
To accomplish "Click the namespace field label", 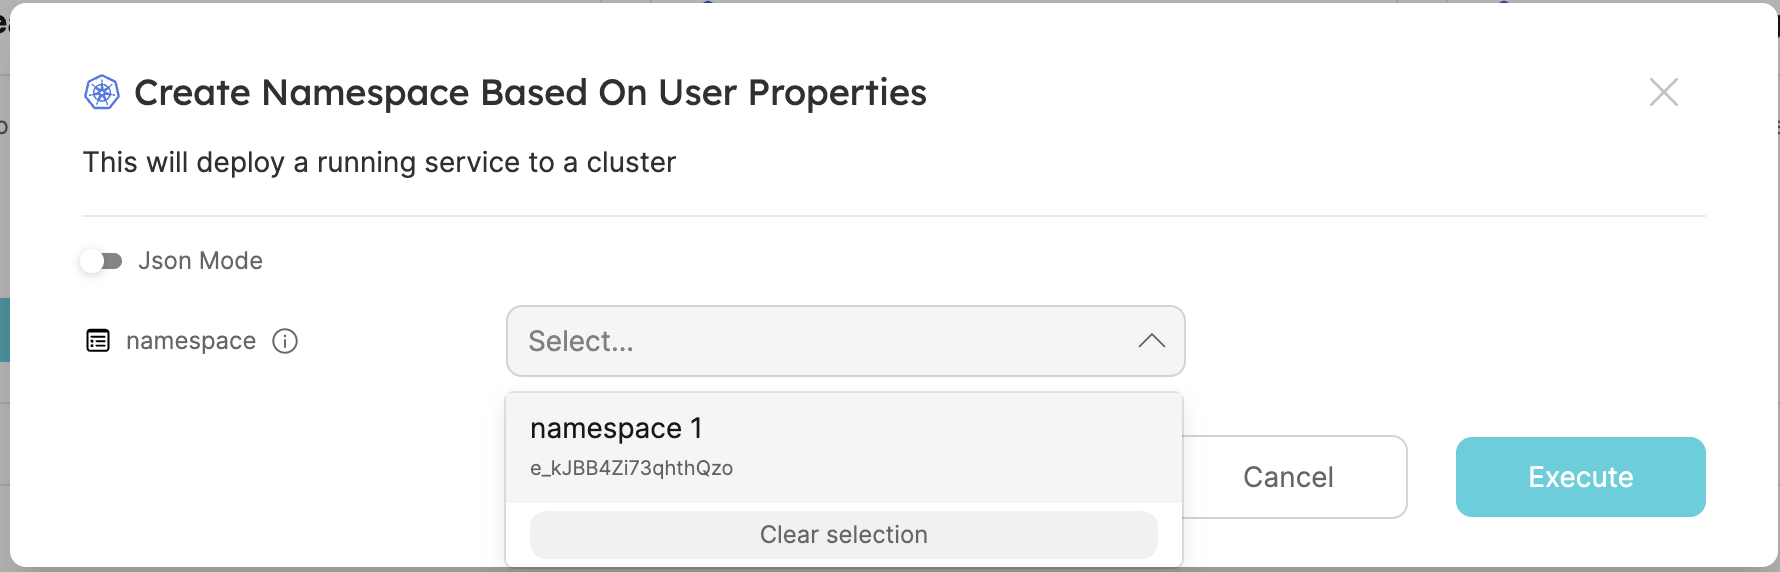I will (191, 342).
